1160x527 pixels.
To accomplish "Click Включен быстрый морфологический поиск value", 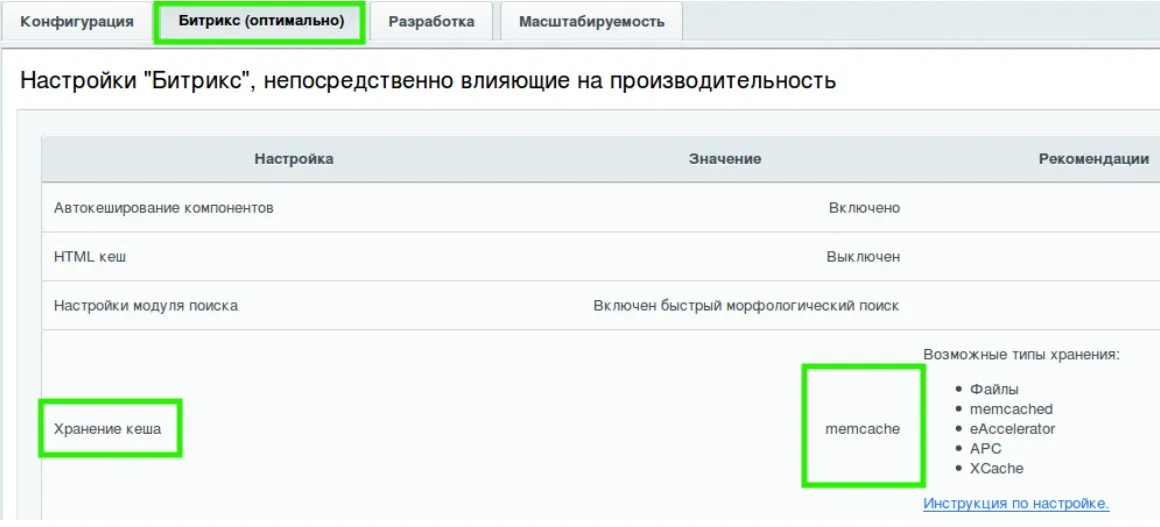I will [x=746, y=306].
